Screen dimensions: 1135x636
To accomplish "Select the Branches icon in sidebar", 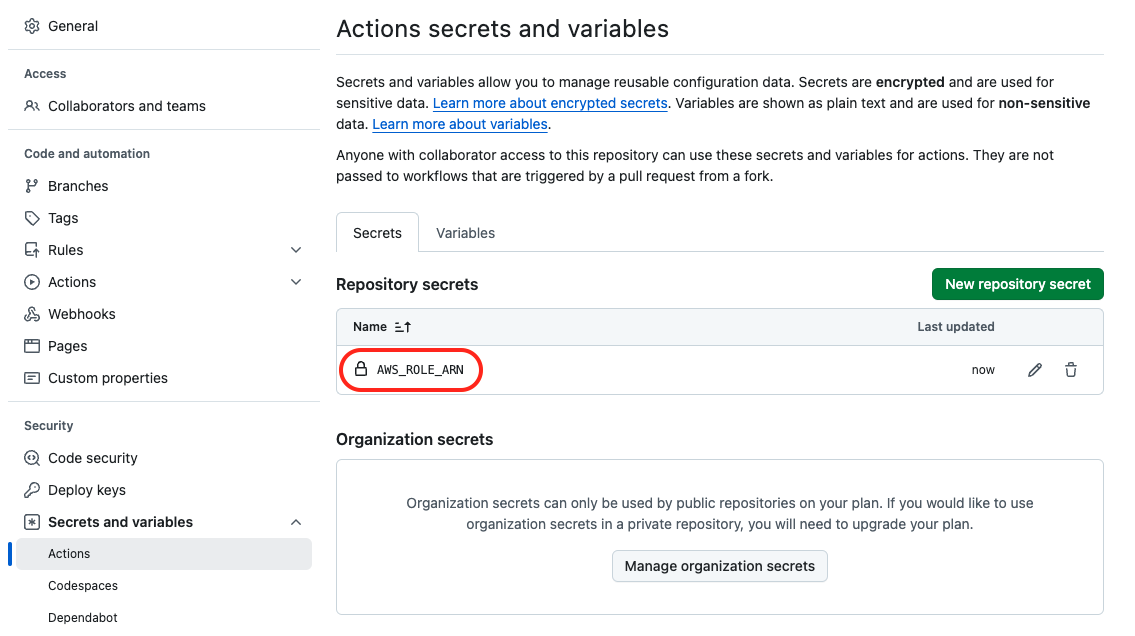I will pos(31,185).
